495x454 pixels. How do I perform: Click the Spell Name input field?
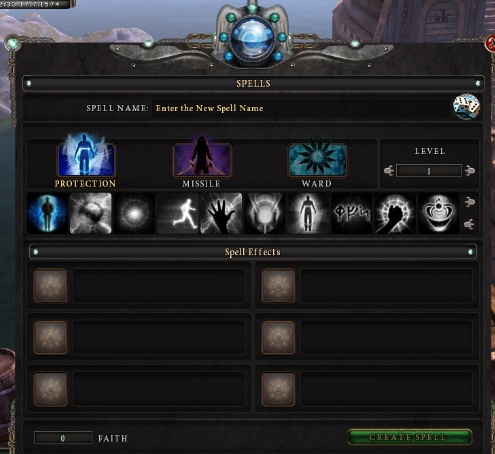point(301,108)
